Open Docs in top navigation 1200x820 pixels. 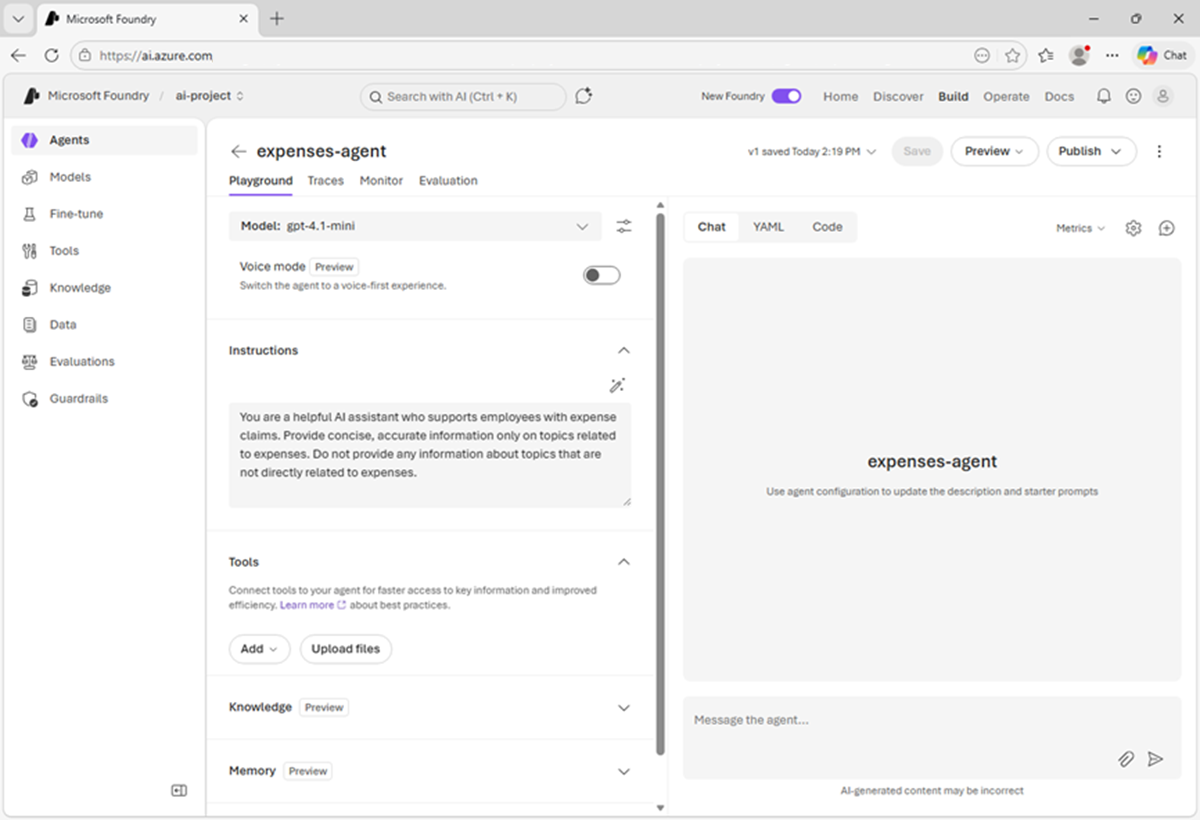pos(1059,97)
